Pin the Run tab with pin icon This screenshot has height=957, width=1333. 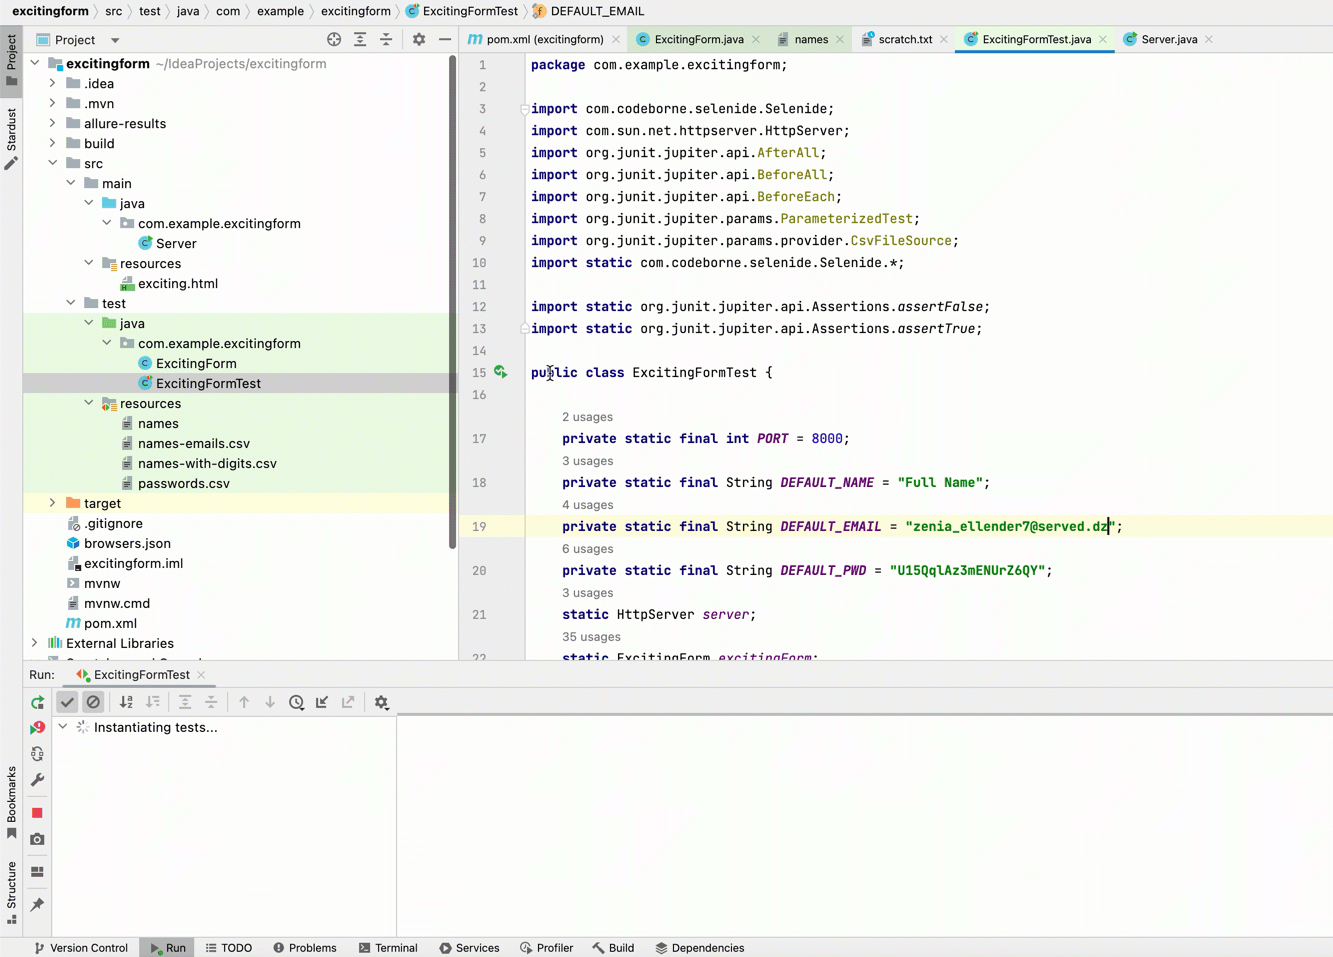pyautogui.click(x=37, y=905)
